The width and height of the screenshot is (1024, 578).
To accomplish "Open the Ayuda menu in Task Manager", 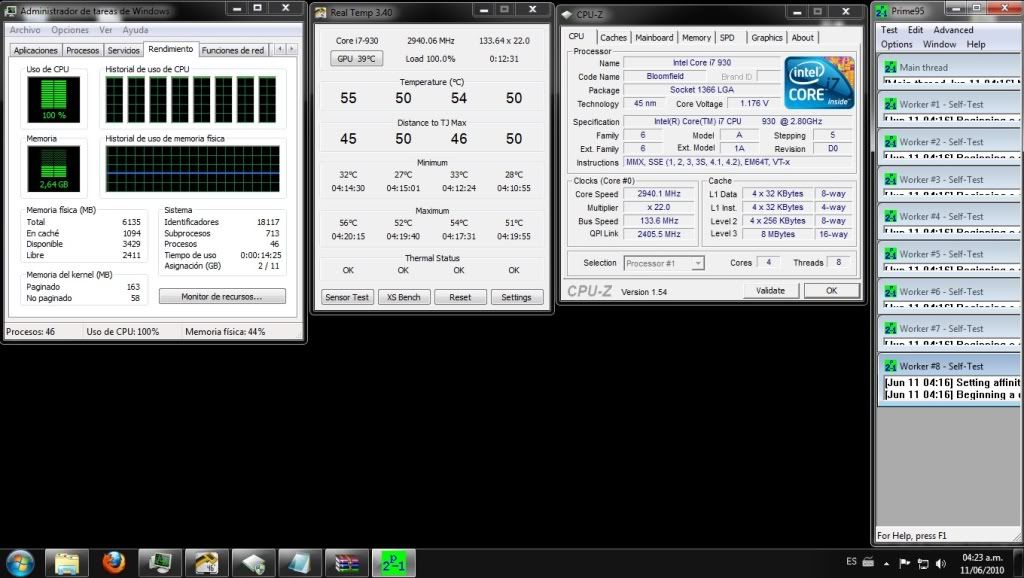I will [x=135, y=30].
